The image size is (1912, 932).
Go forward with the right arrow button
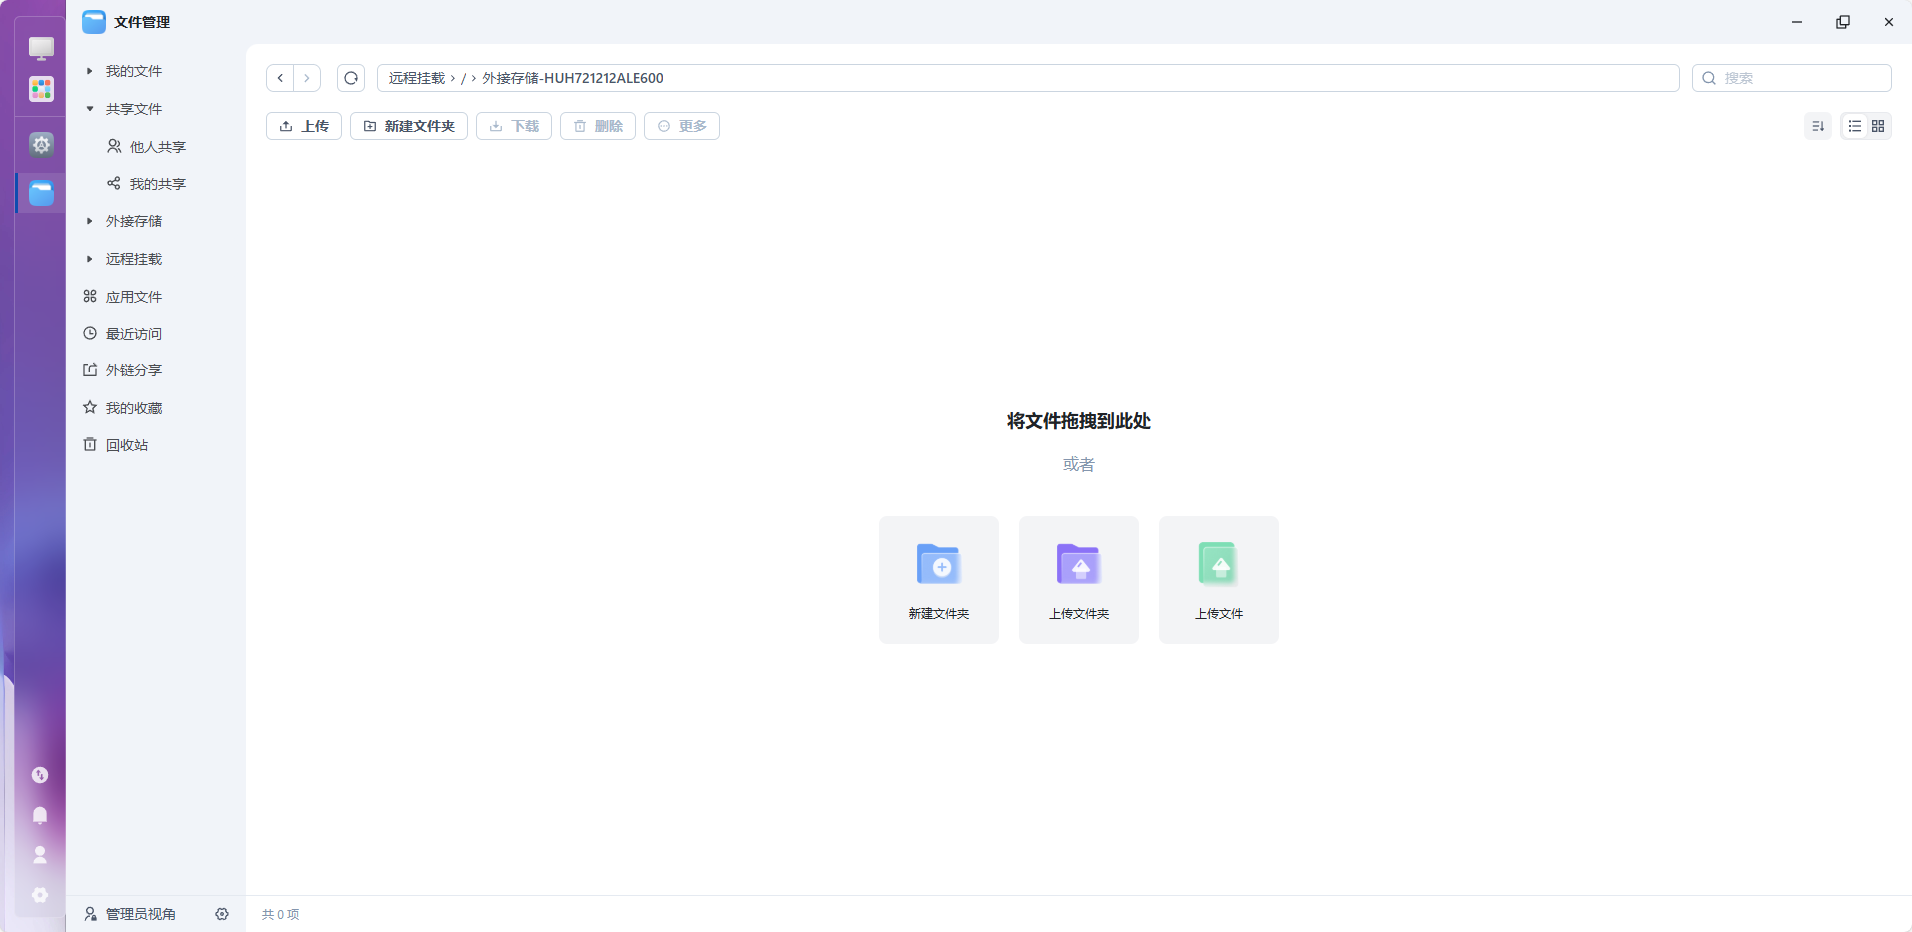point(307,78)
